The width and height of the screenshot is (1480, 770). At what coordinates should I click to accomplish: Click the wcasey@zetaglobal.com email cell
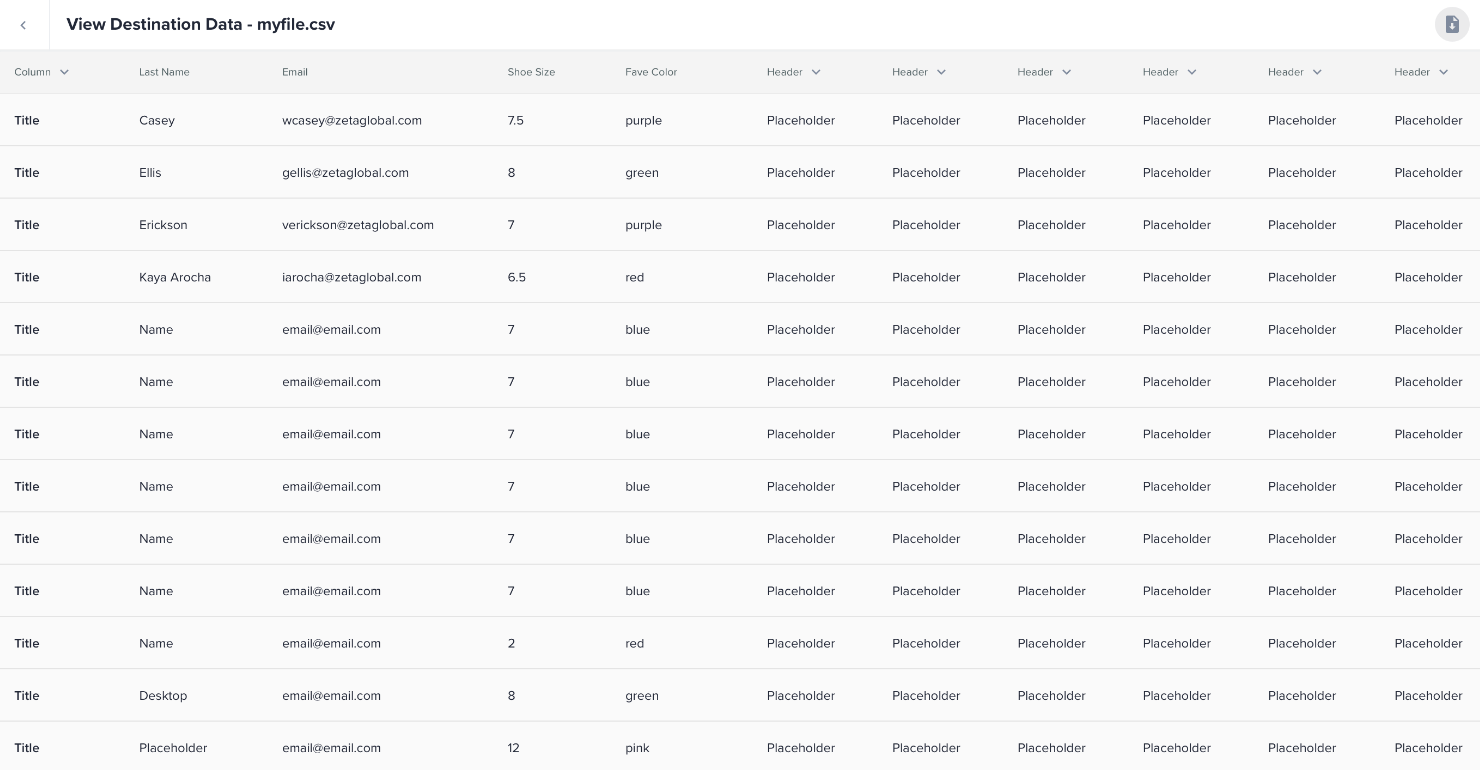click(352, 120)
